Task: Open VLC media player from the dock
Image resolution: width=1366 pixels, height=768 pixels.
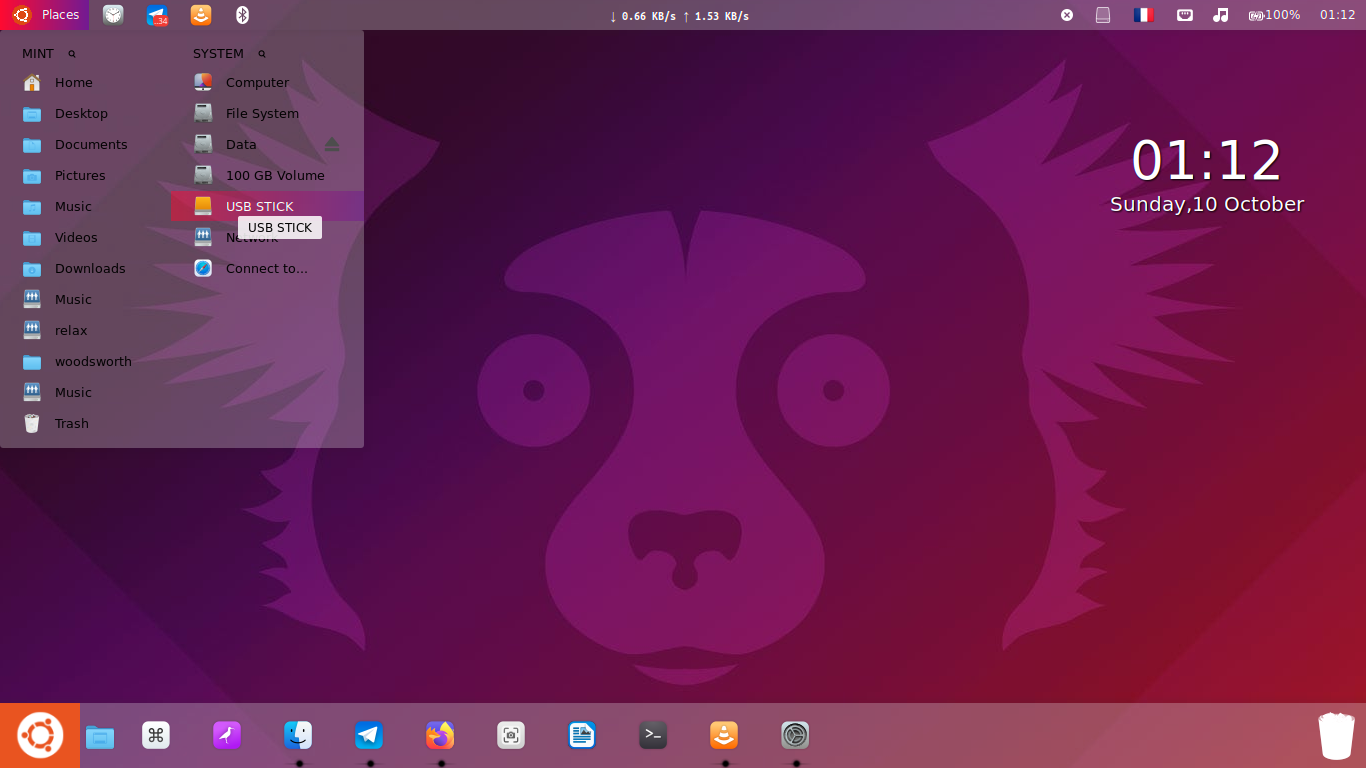Action: tap(724, 736)
